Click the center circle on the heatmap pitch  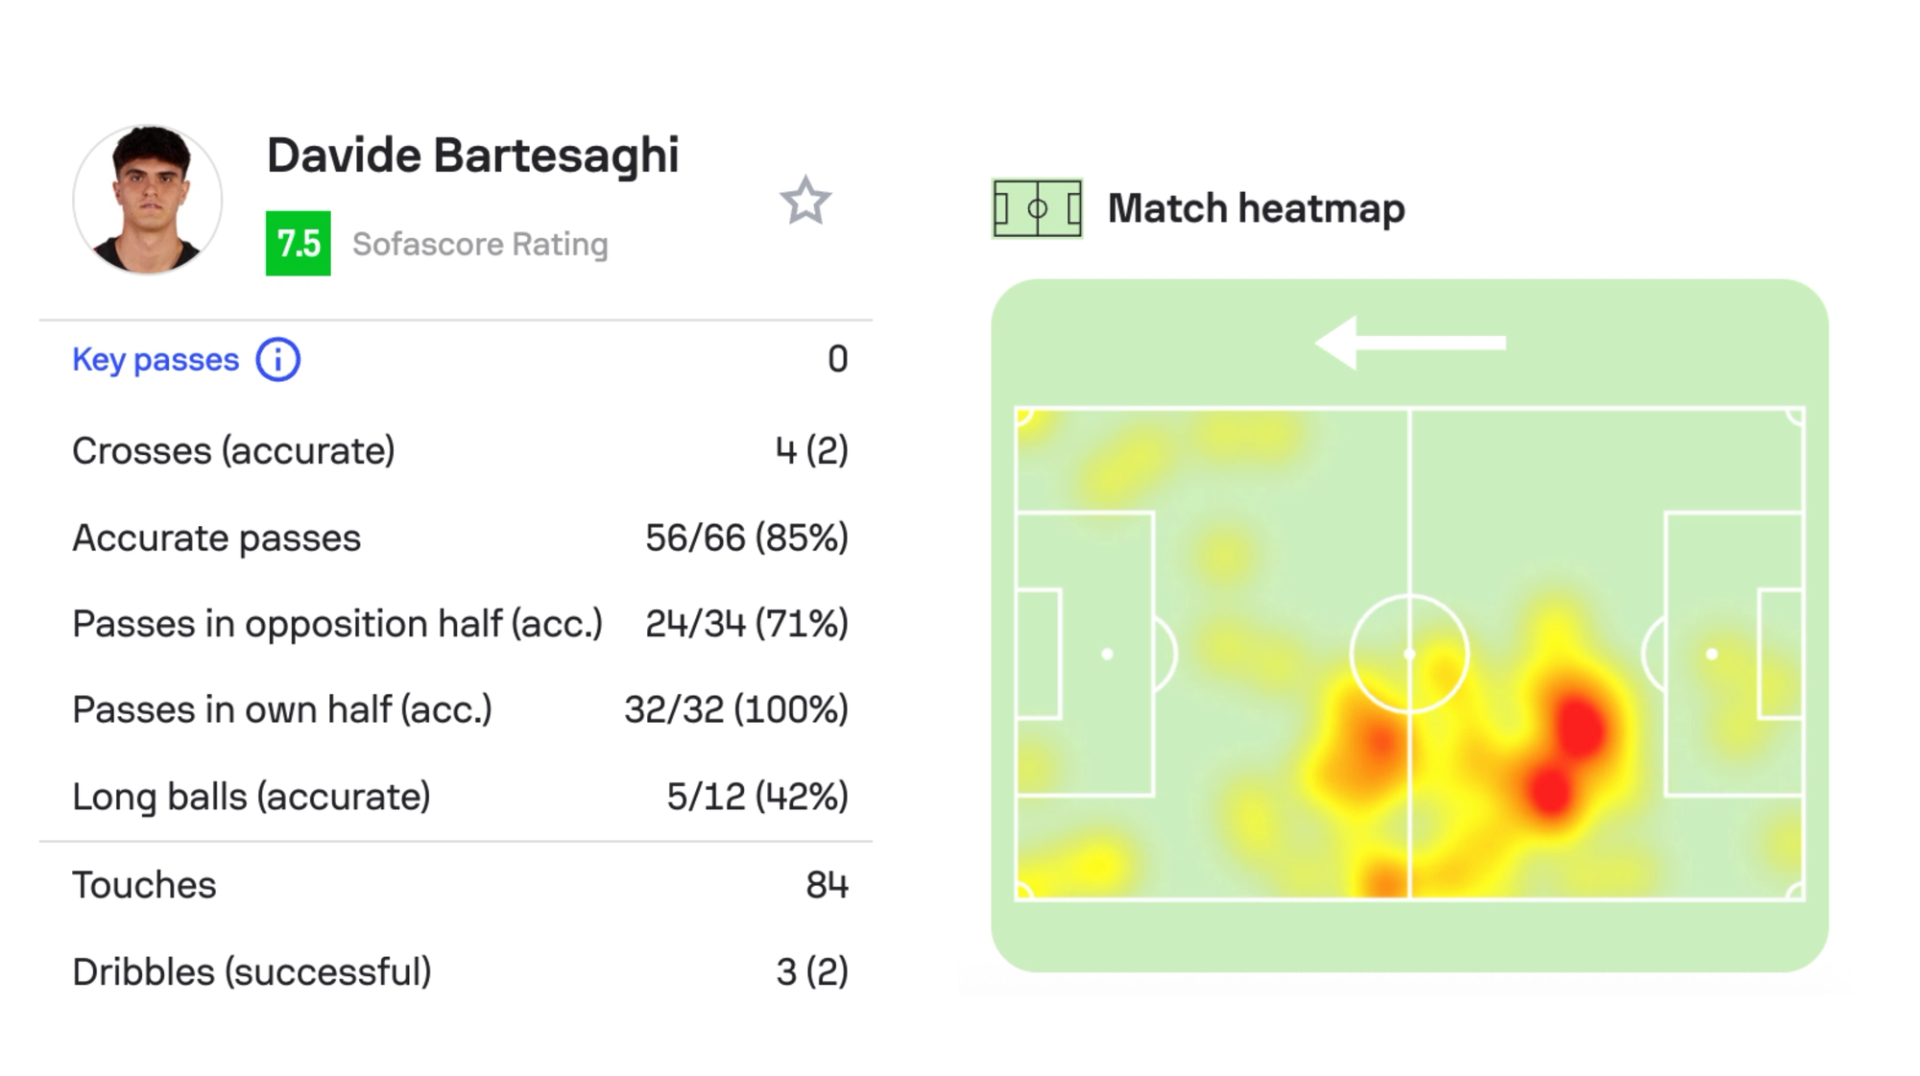[x=1410, y=655]
